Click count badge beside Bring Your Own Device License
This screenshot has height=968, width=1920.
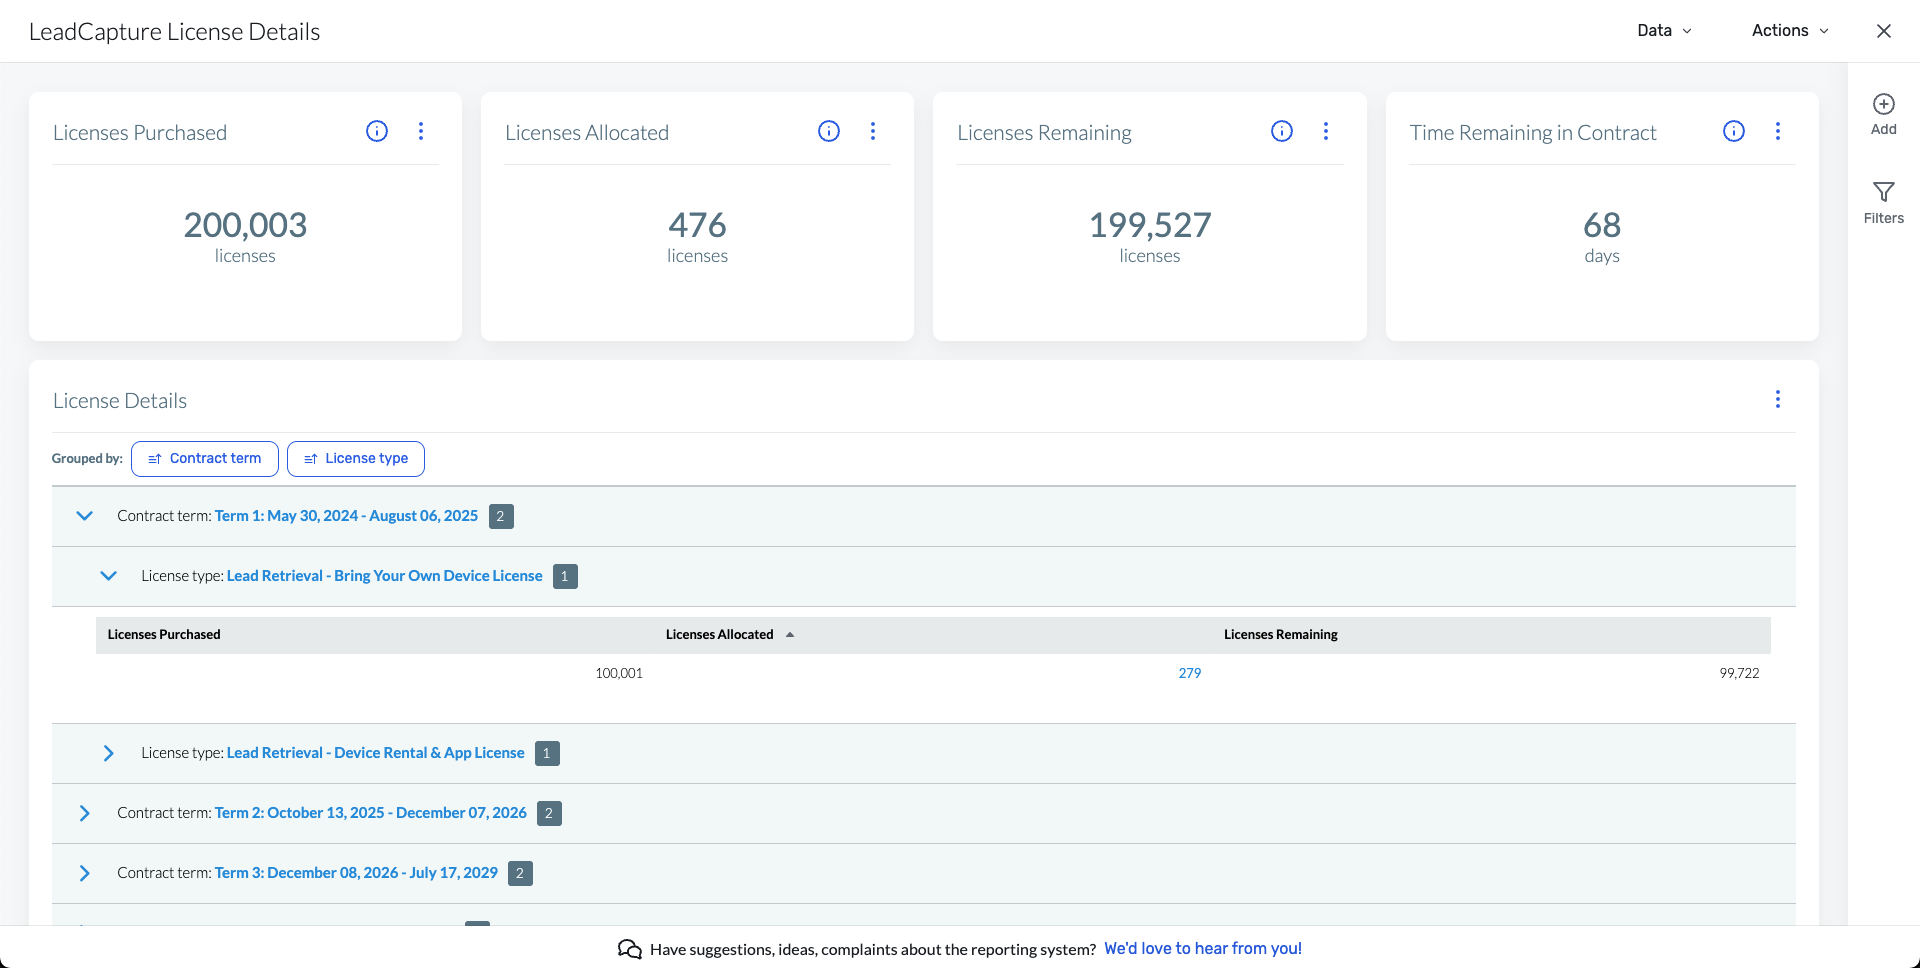click(565, 576)
